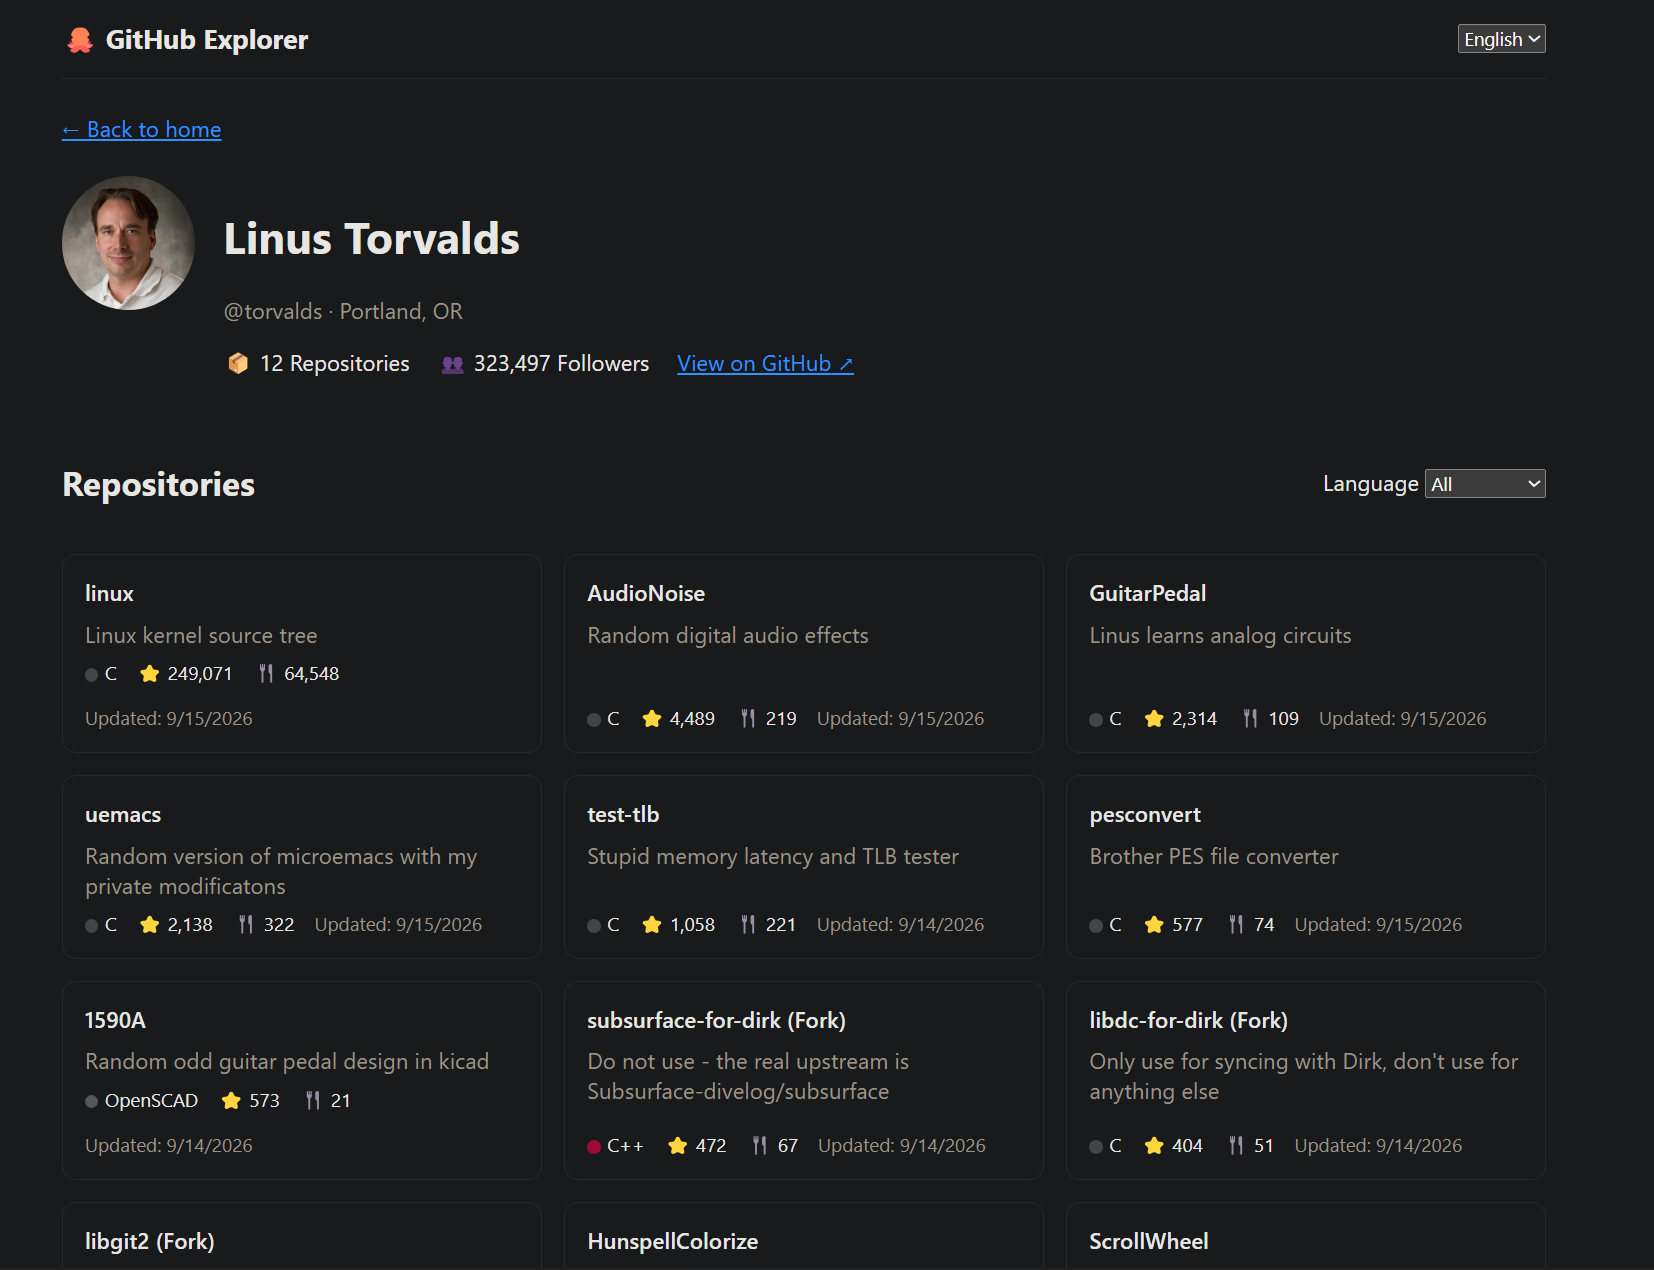
Task: Click the GitHub Explorer octopus logo icon
Action: (x=80, y=40)
